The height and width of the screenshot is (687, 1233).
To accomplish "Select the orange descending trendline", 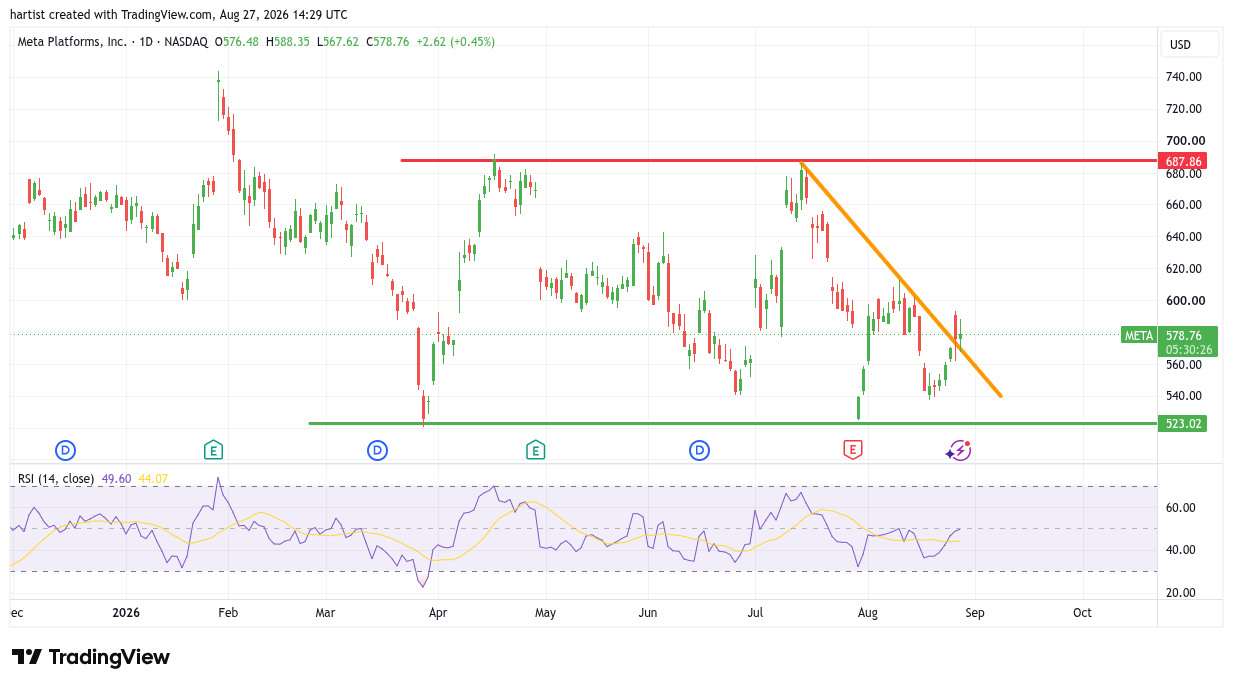I will pos(900,278).
